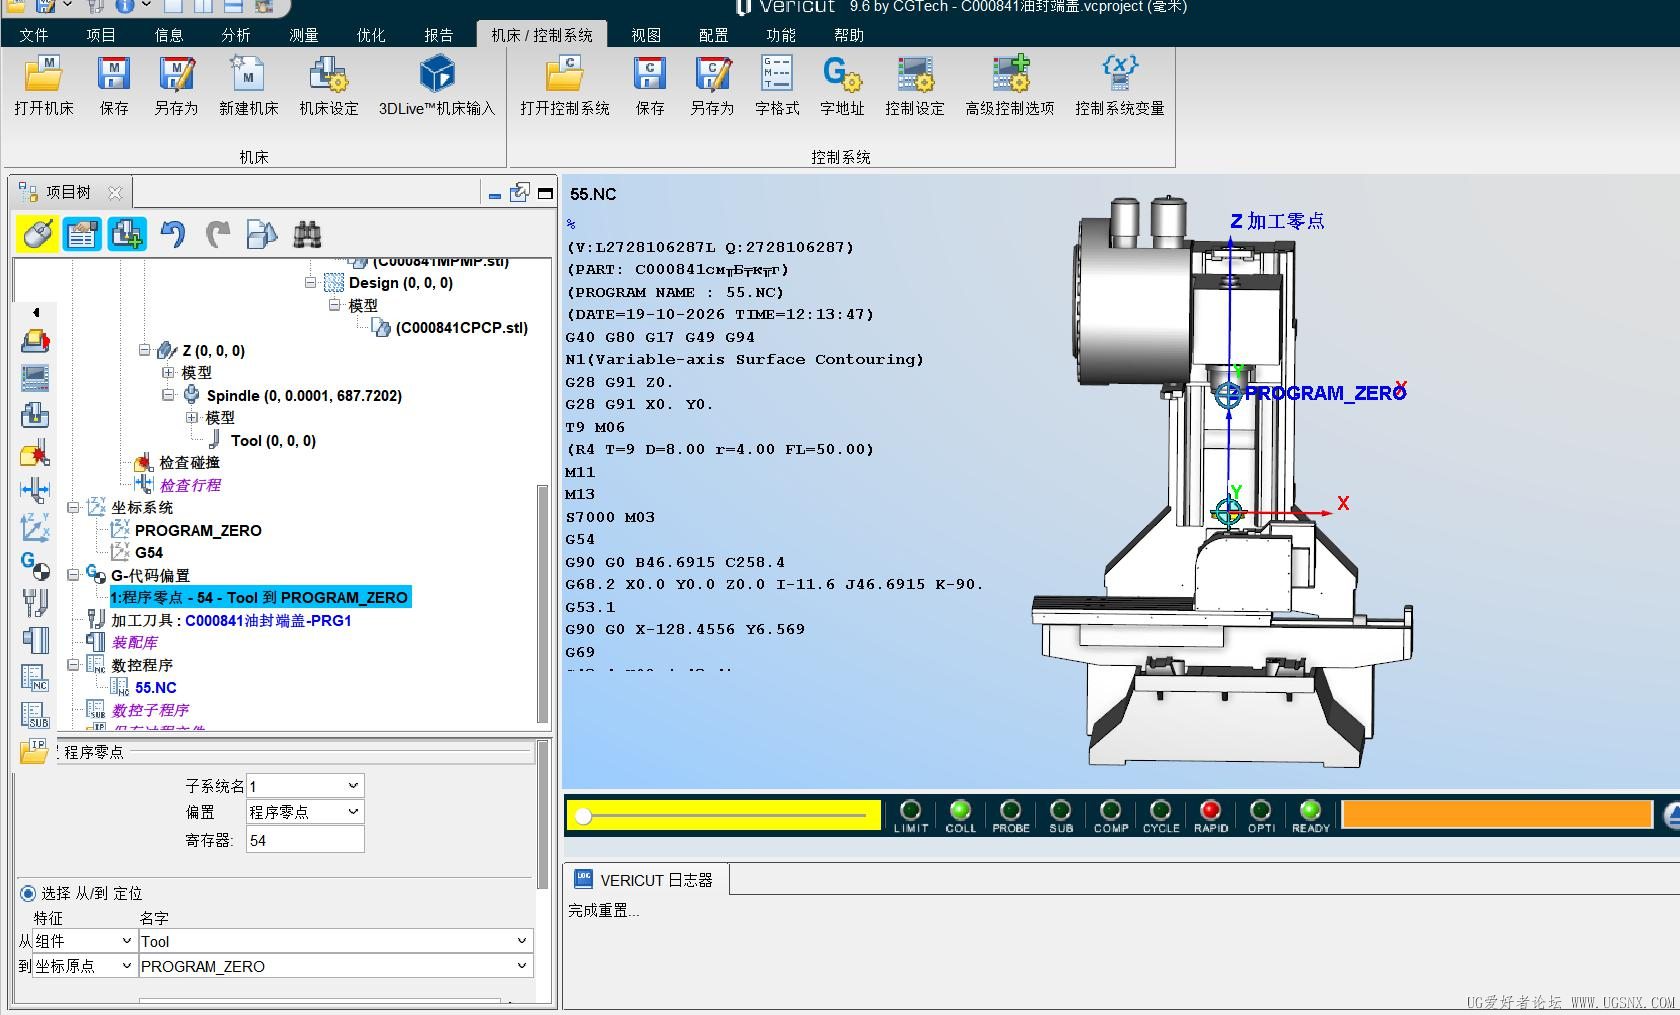Viewport: 1680px width, 1015px height.
Task: Click the 寄存器 input field
Action: 305,840
